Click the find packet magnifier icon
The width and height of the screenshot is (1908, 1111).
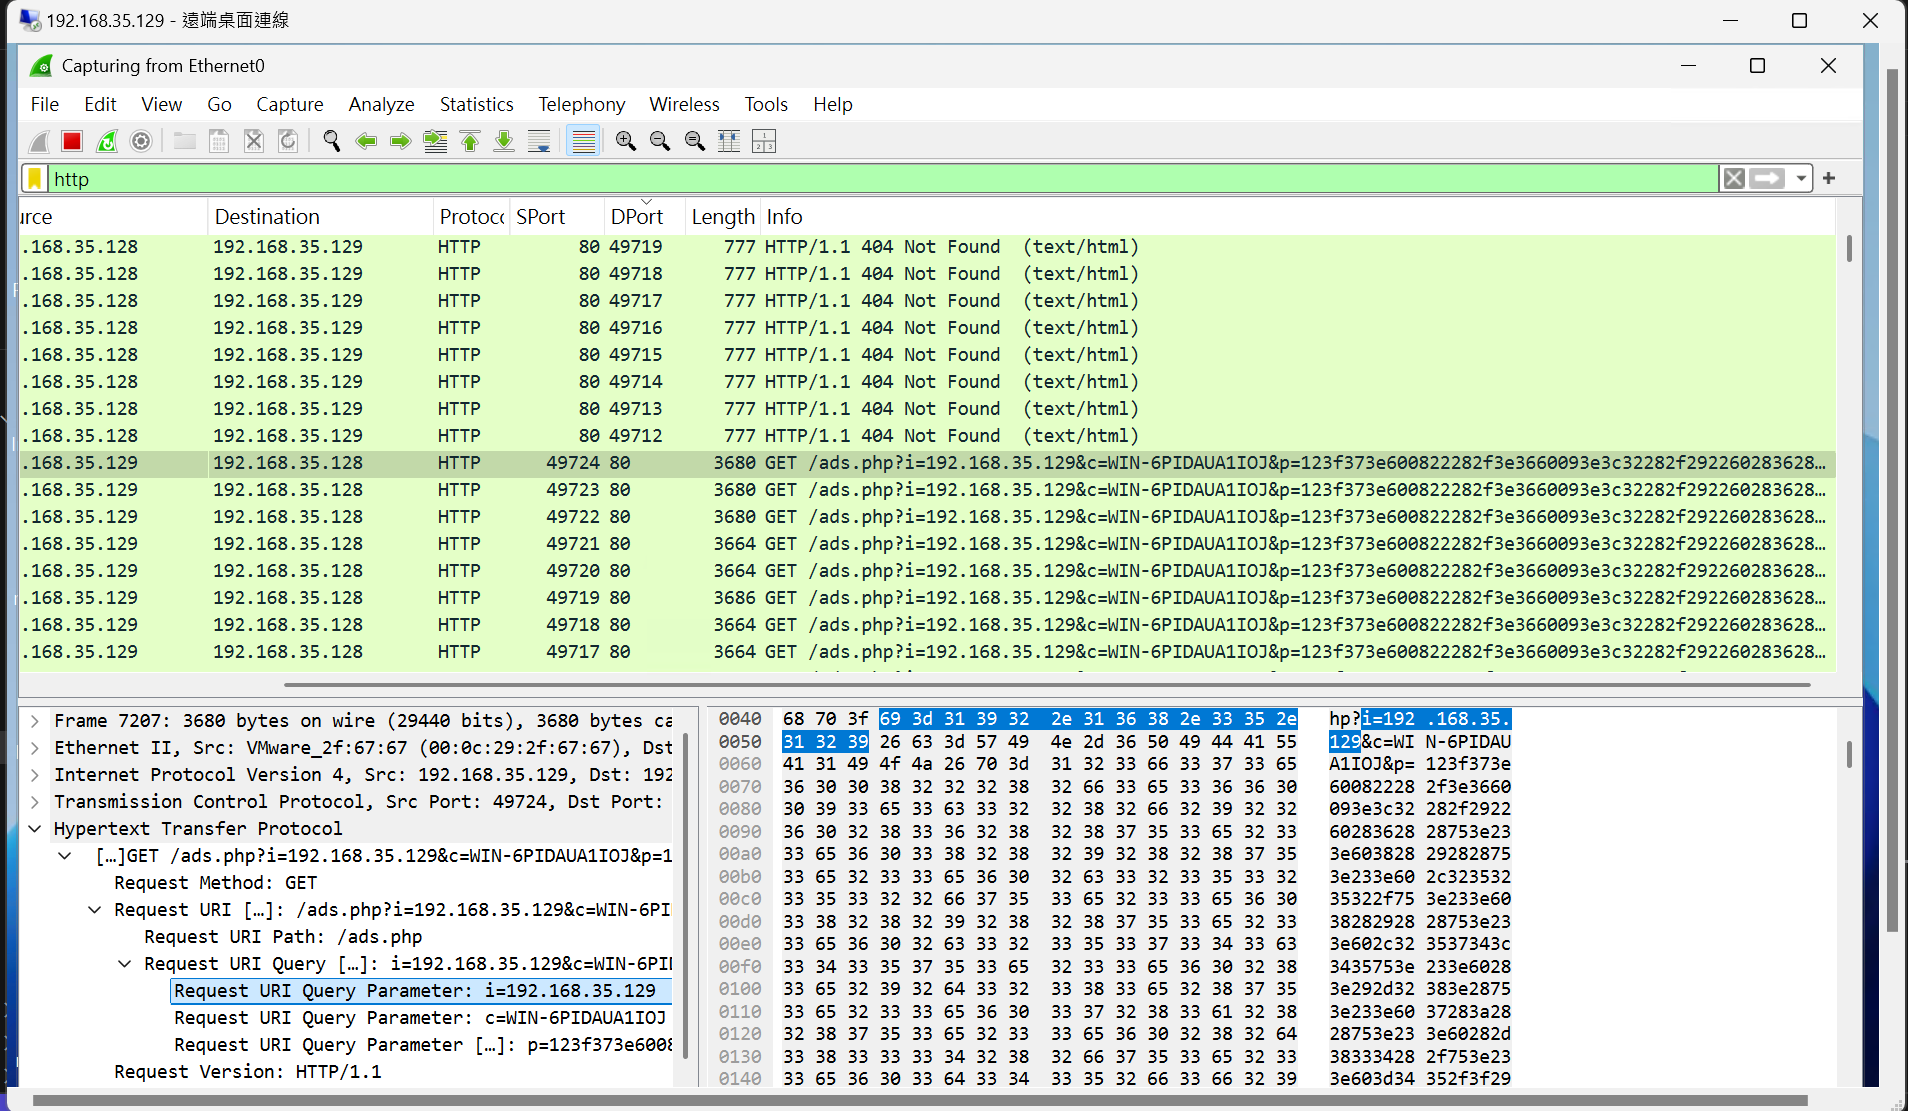click(x=332, y=140)
